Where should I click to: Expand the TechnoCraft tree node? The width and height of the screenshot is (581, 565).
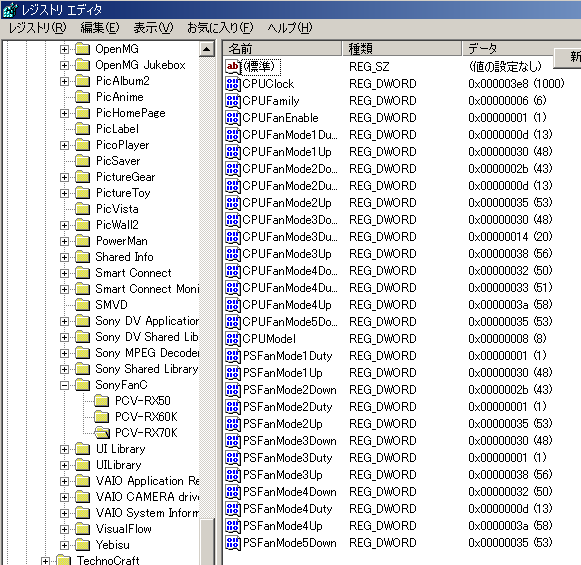coord(45,561)
